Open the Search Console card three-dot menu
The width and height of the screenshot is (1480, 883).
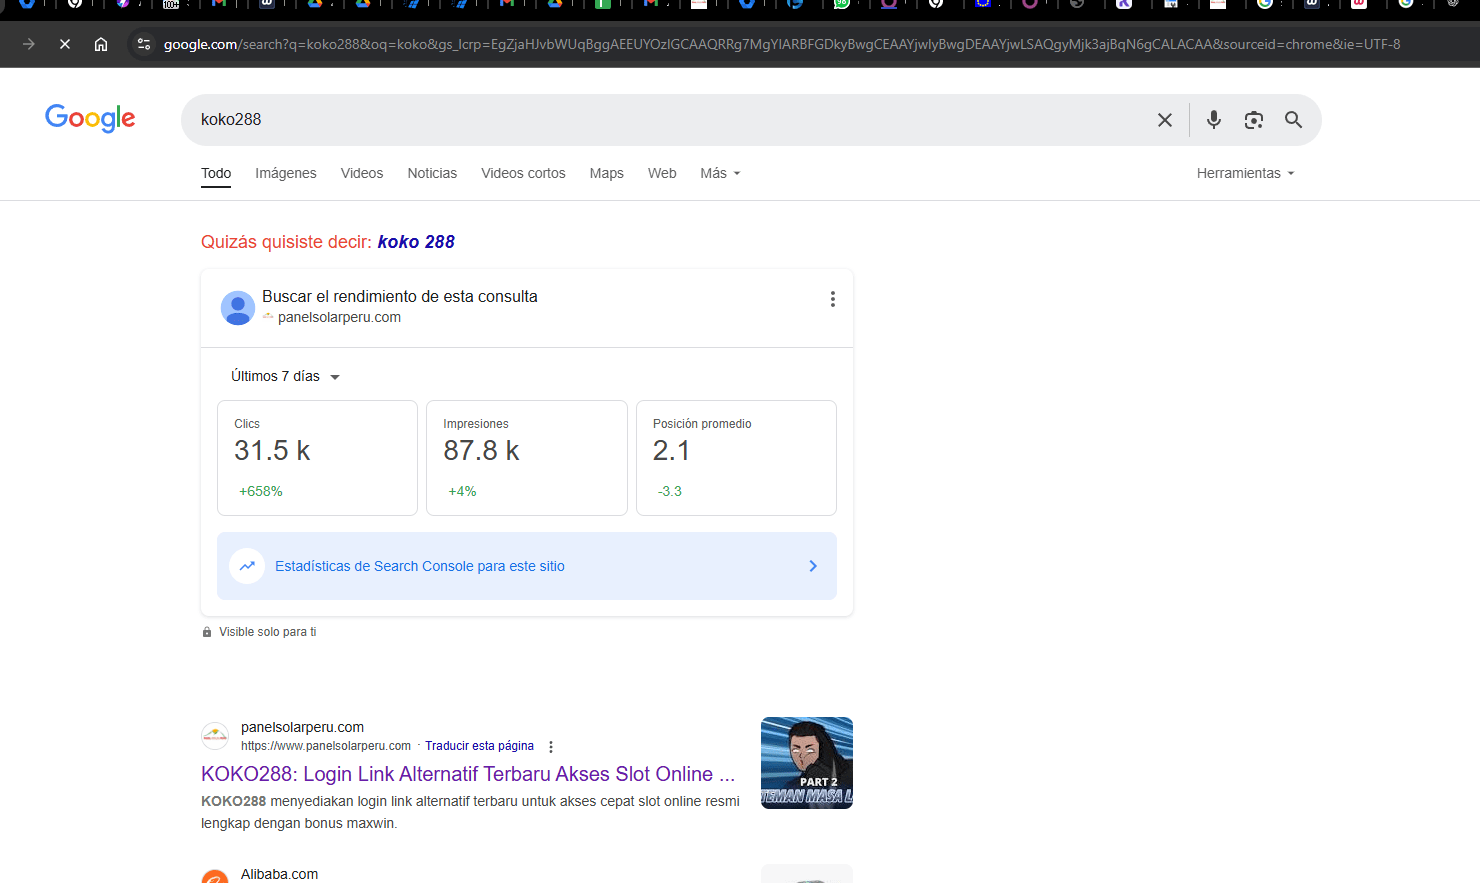click(833, 299)
